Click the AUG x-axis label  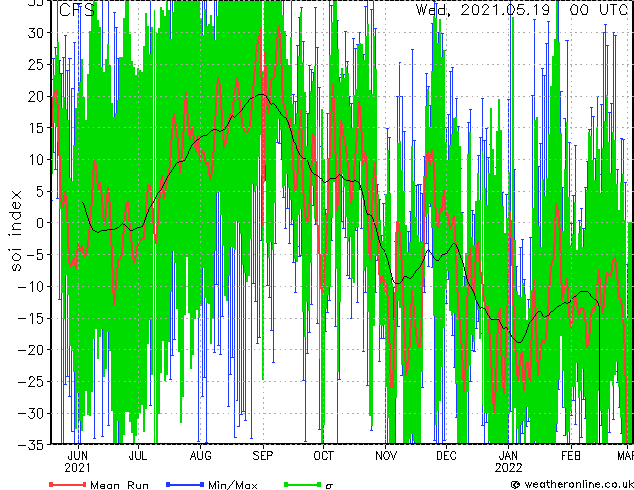click(x=201, y=456)
